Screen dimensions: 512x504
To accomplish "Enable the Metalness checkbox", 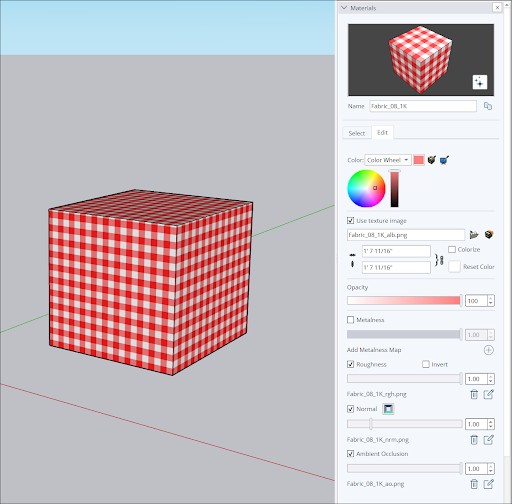I will [x=350, y=320].
